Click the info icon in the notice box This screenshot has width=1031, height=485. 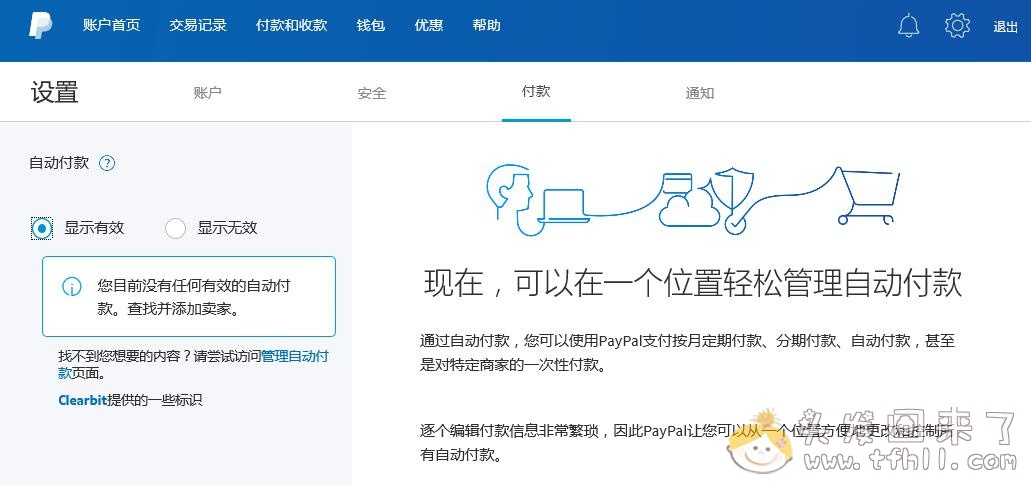pos(72,287)
